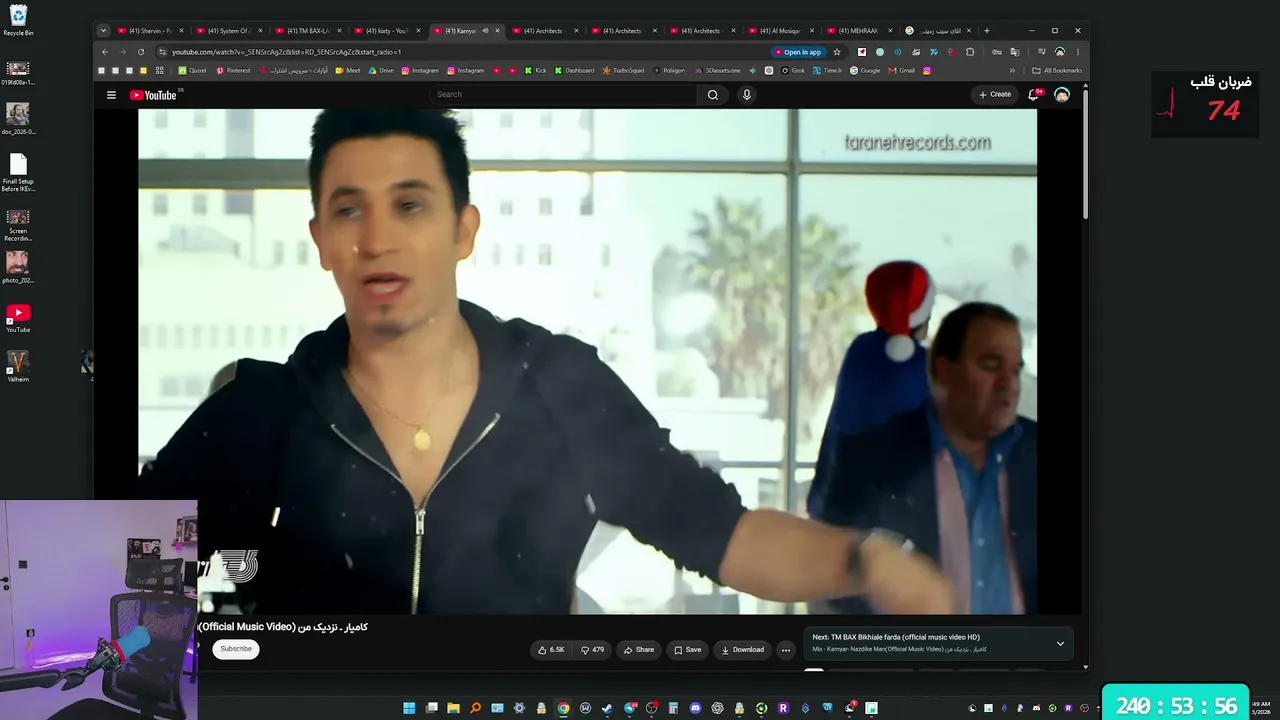Open the YouTube guide hamburger menu
The height and width of the screenshot is (720, 1280).
point(111,95)
